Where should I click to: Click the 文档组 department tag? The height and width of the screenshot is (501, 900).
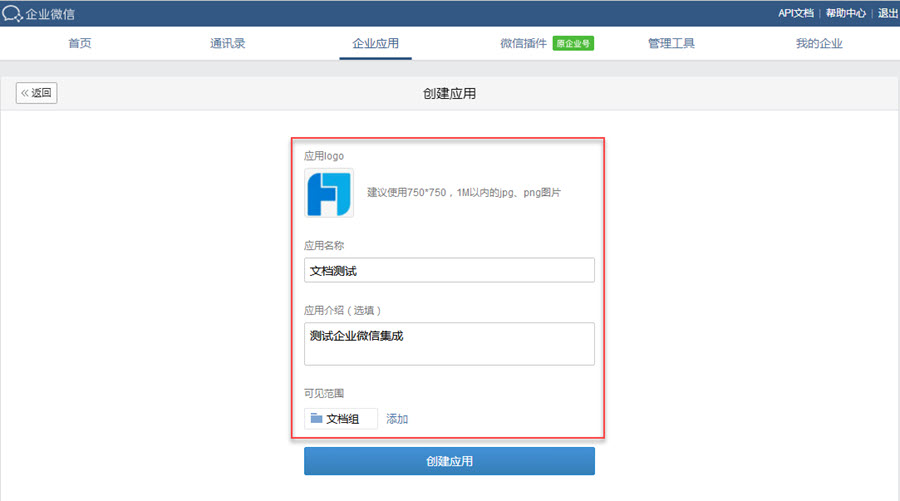[x=341, y=419]
